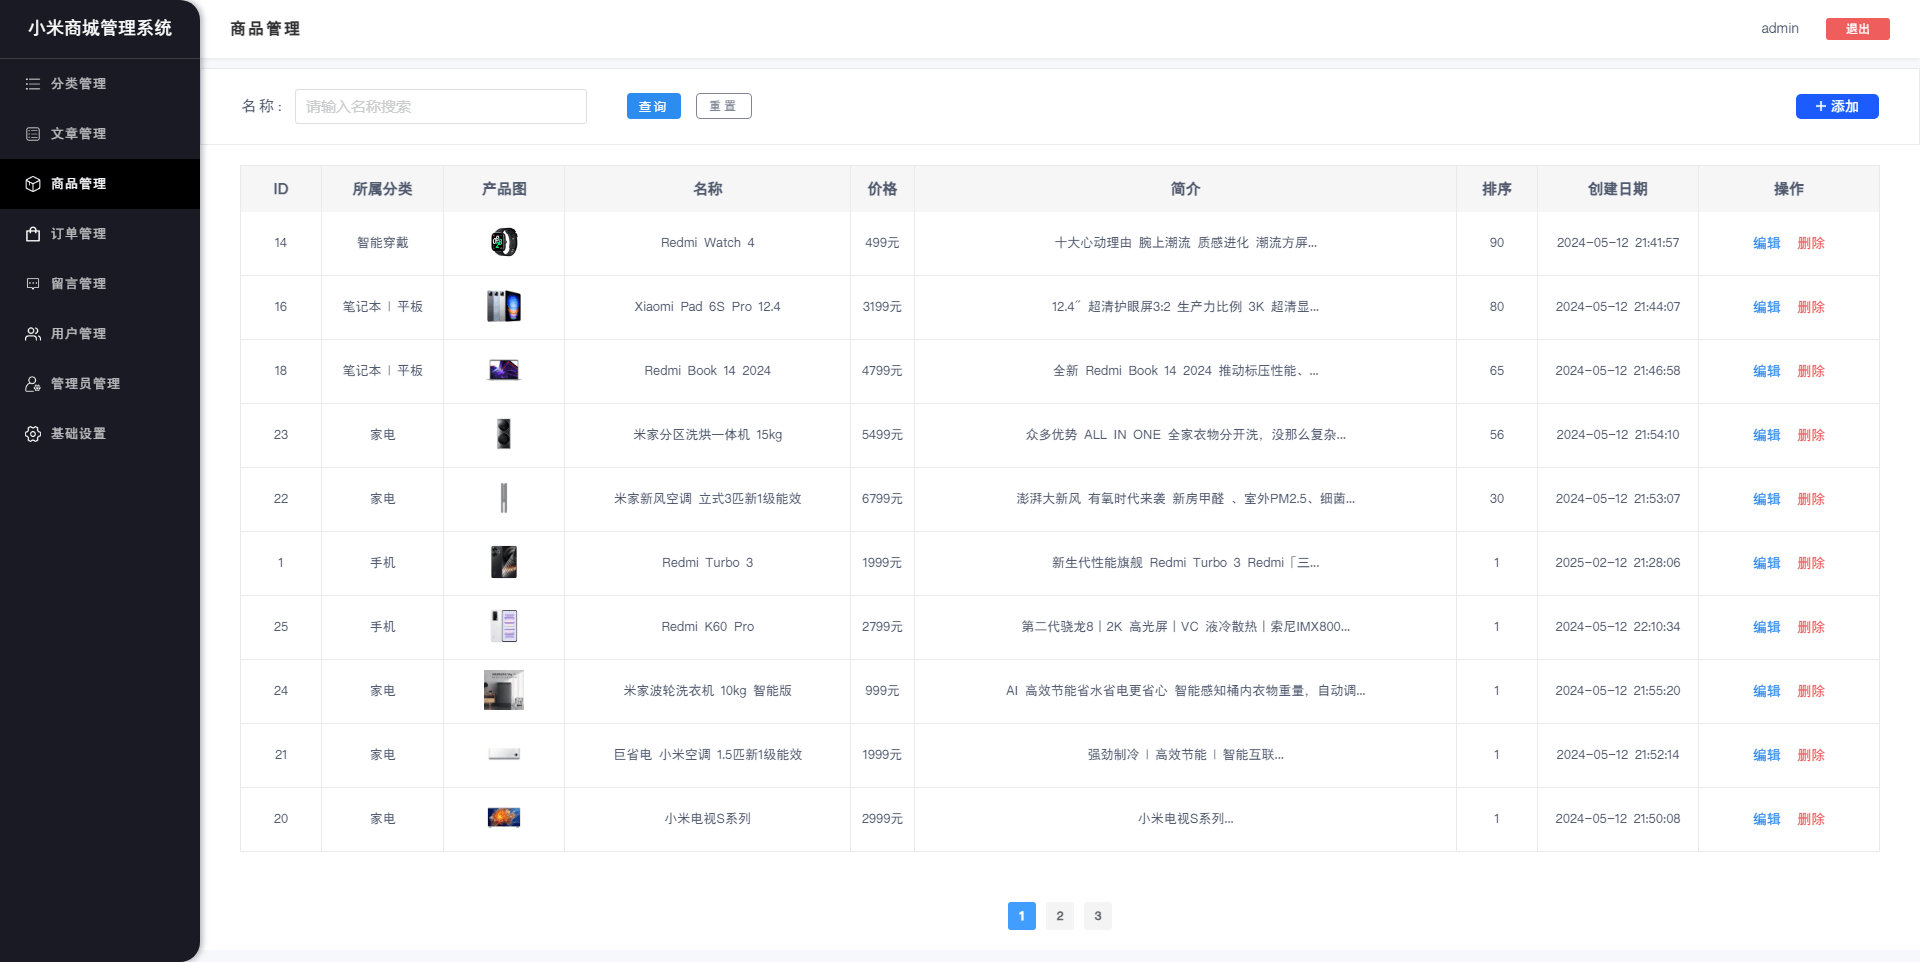Open 小米电视S系列 product thumbnail
Screen dimensions: 1920x962
504,819
